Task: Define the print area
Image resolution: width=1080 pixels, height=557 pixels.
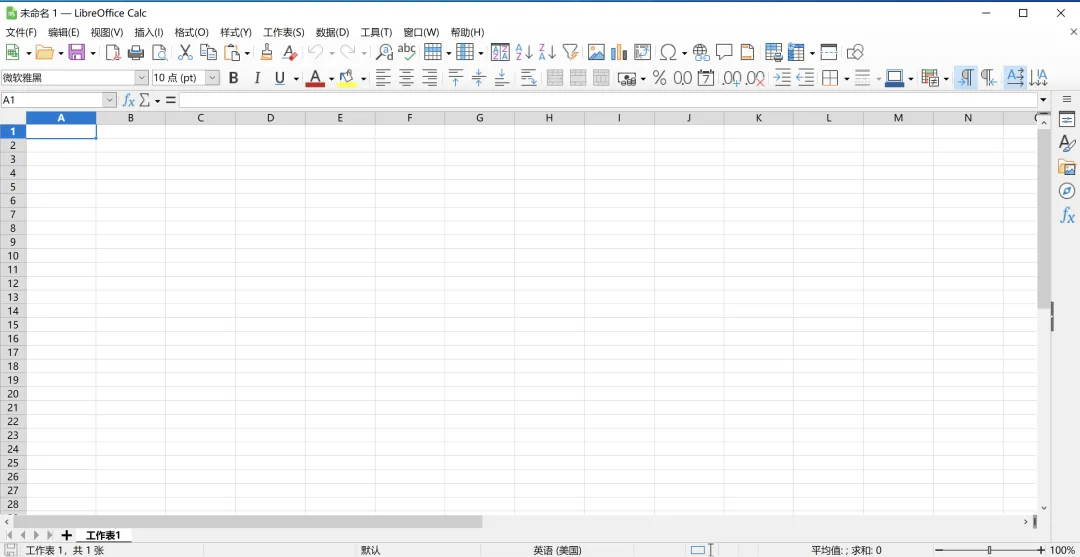Action: (x=774, y=52)
